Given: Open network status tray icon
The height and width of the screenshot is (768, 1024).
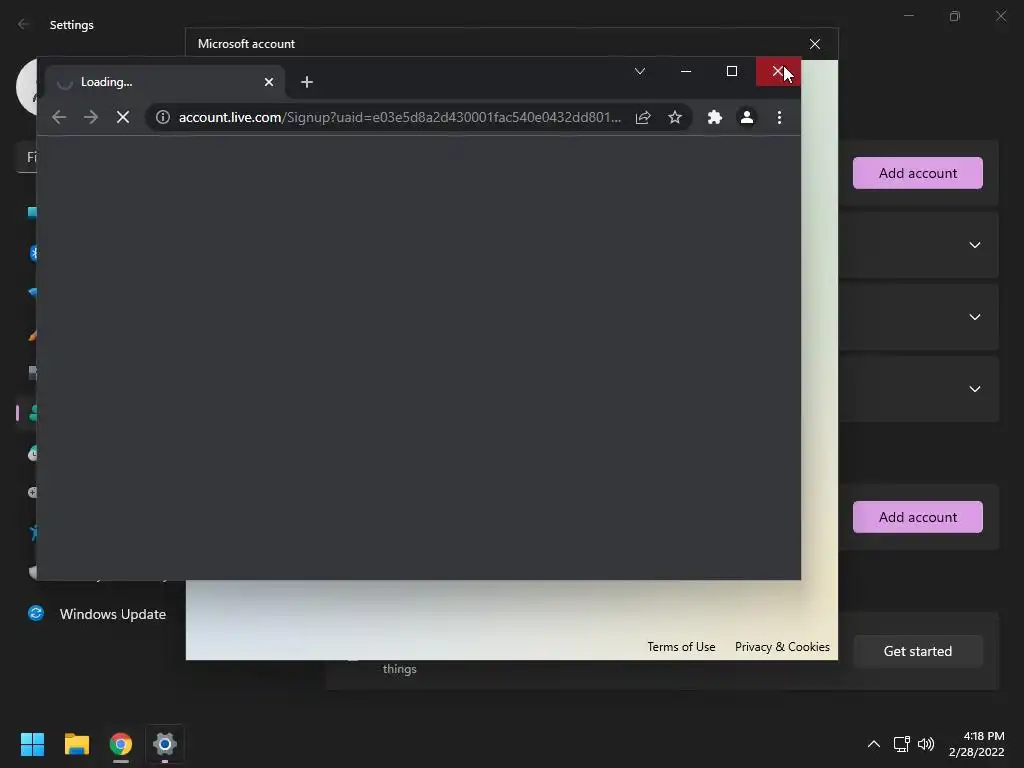Looking at the screenshot, I should click(902, 744).
